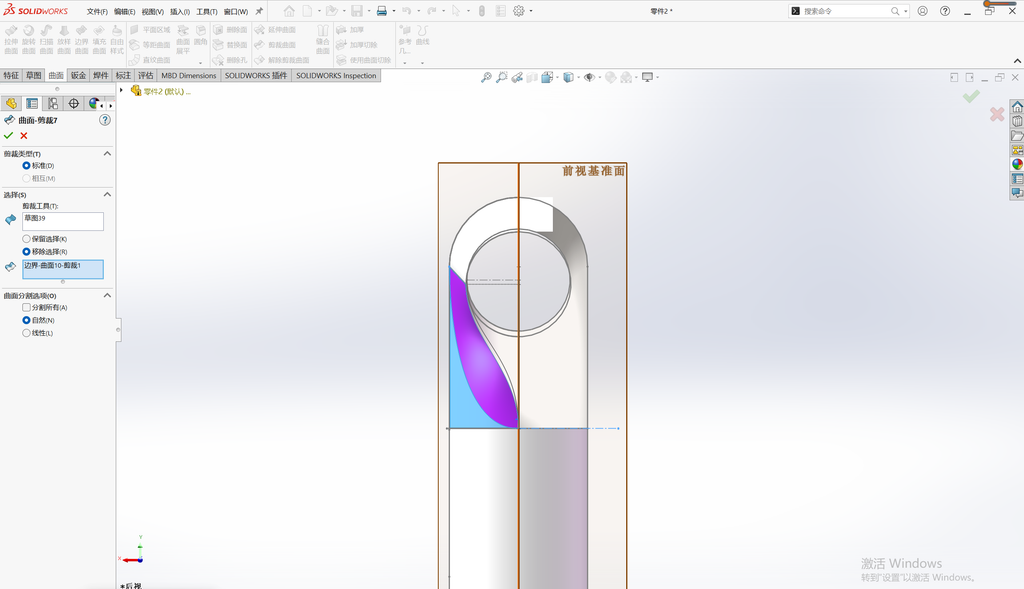This screenshot has height=589, width=1024.
Task: Cancel surface trim with red X
Action: point(24,136)
